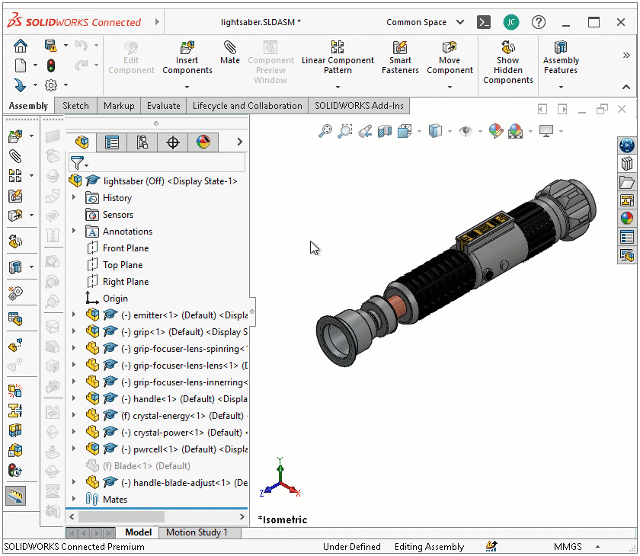Click the tree filter funnel icon
The height and width of the screenshot is (556, 640).
point(78,163)
